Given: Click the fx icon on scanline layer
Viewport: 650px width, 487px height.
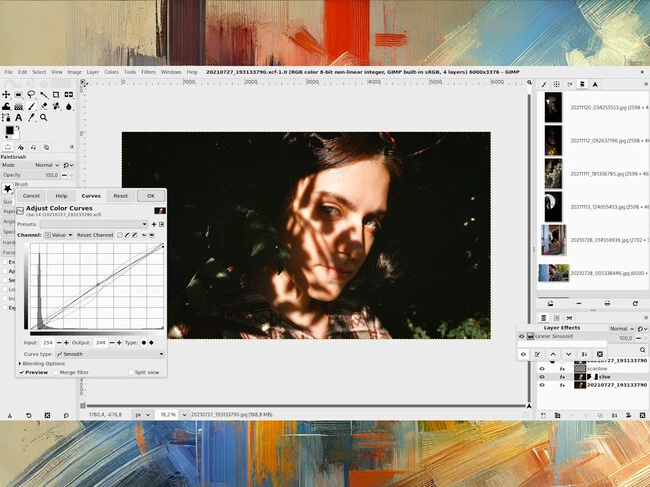Looking at the screenshot, I should [562, 368].
